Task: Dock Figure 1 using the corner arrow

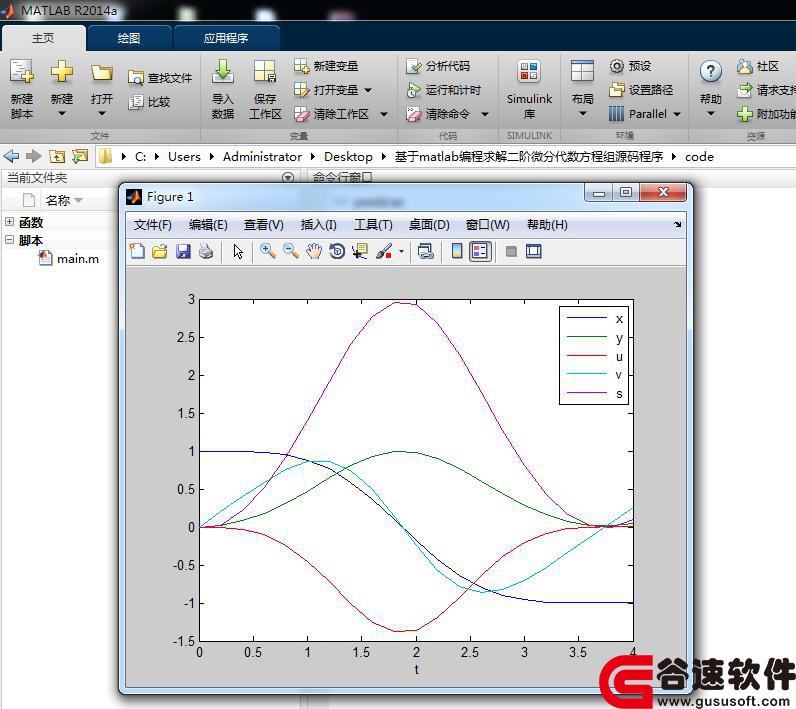Action: 677,224
